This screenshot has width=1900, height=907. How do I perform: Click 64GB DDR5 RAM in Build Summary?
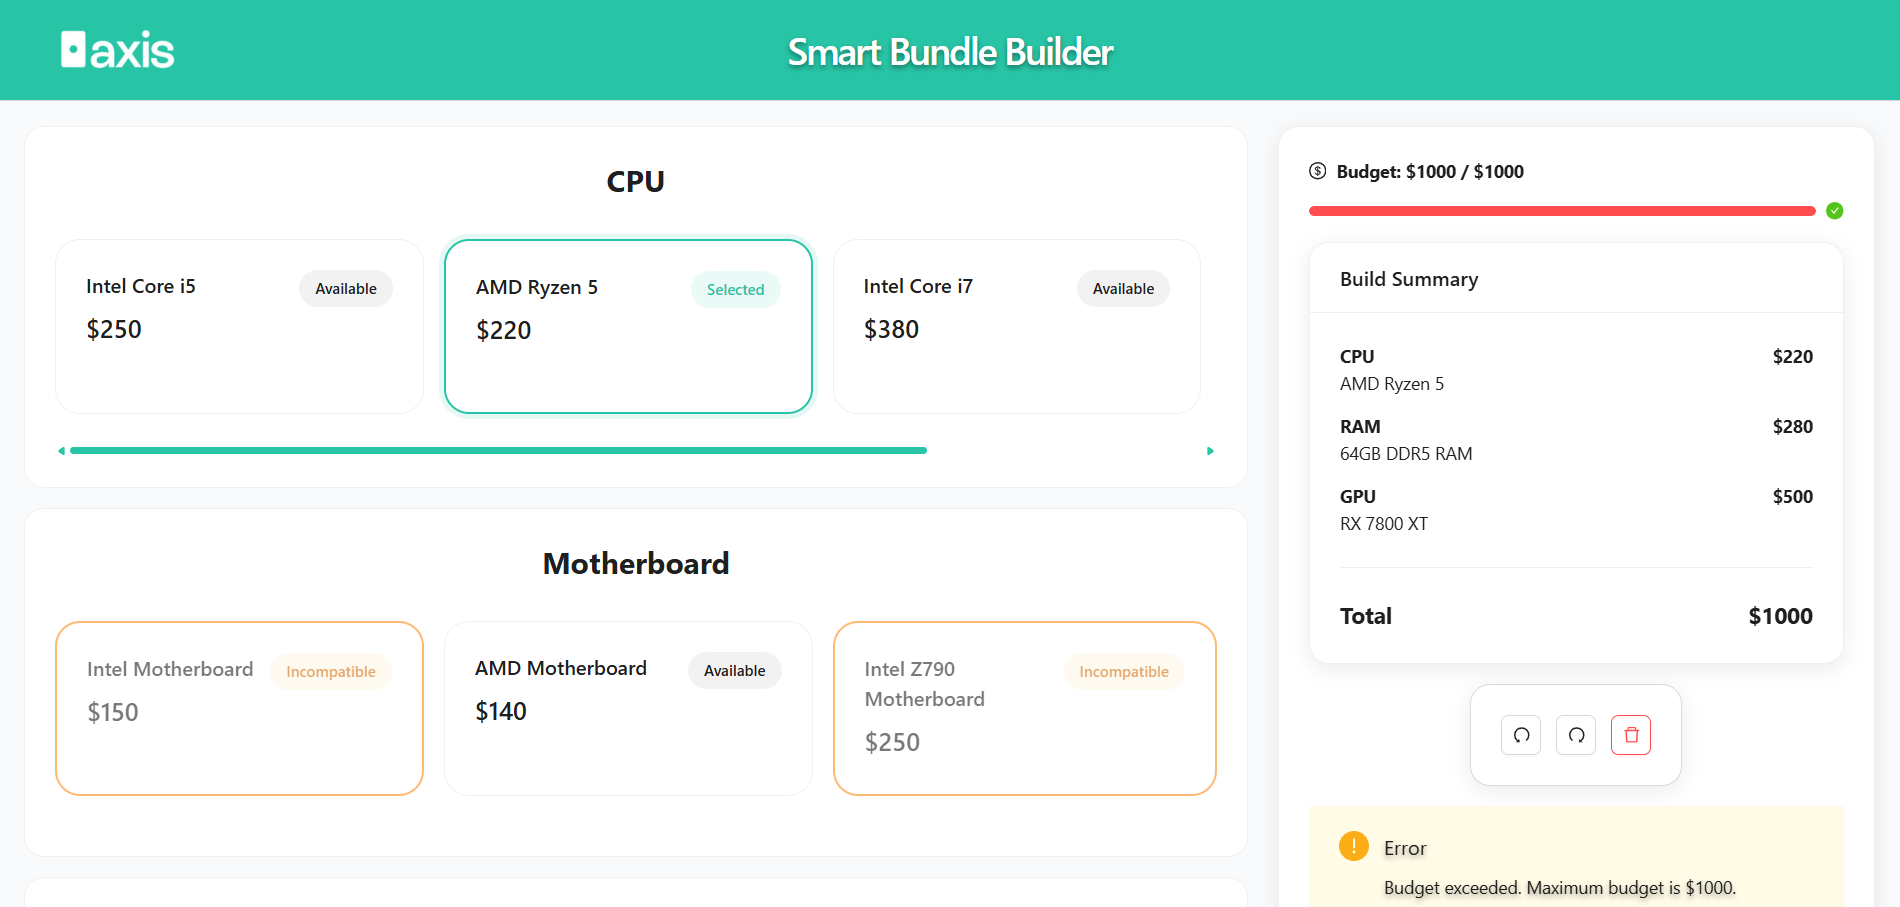tap(1406, 454)
